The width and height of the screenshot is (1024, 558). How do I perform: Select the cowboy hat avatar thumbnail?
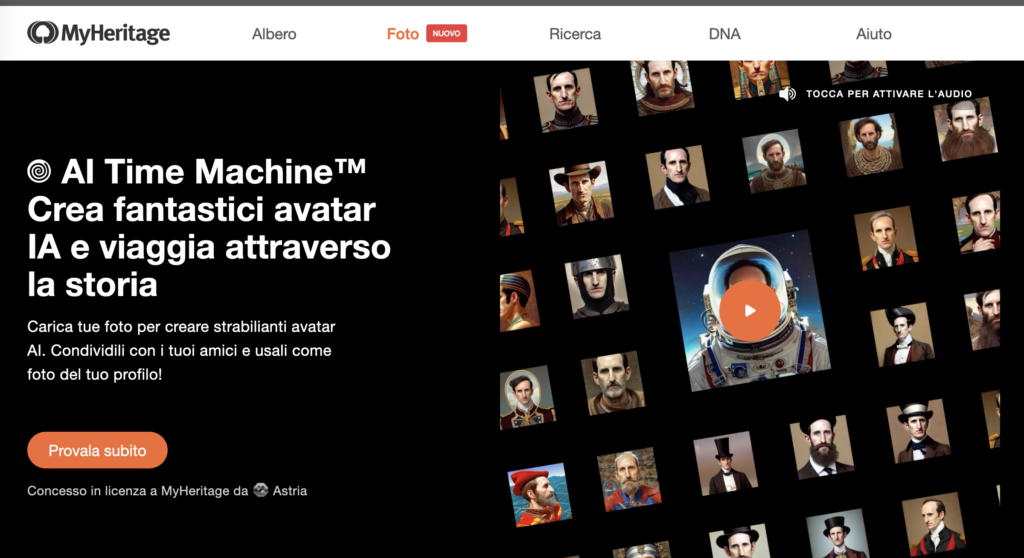[579, 193]
